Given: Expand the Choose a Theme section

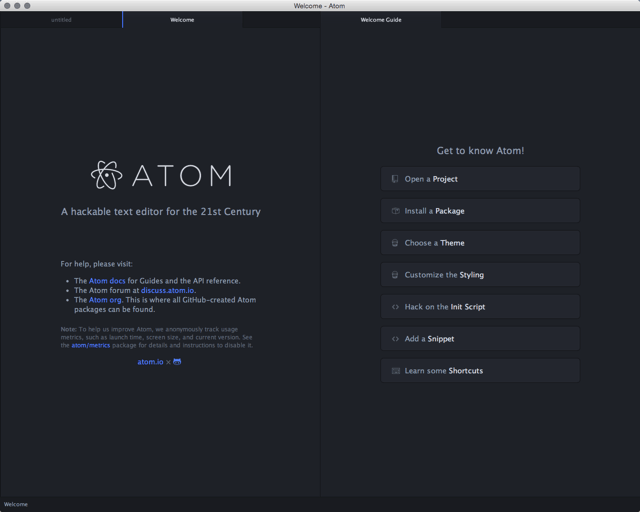Looking at the screenshot, I should click(480, 243).
